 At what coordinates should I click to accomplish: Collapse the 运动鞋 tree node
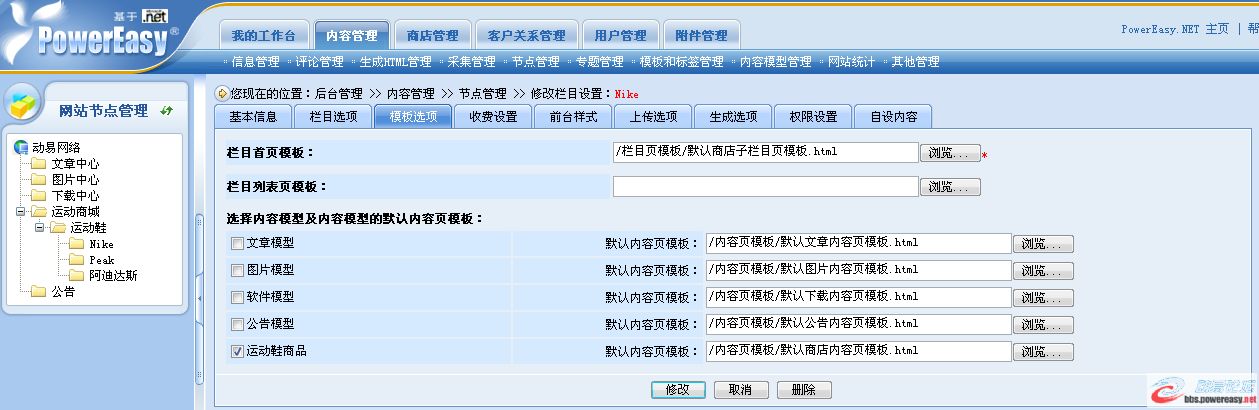[x=40, y=228]
